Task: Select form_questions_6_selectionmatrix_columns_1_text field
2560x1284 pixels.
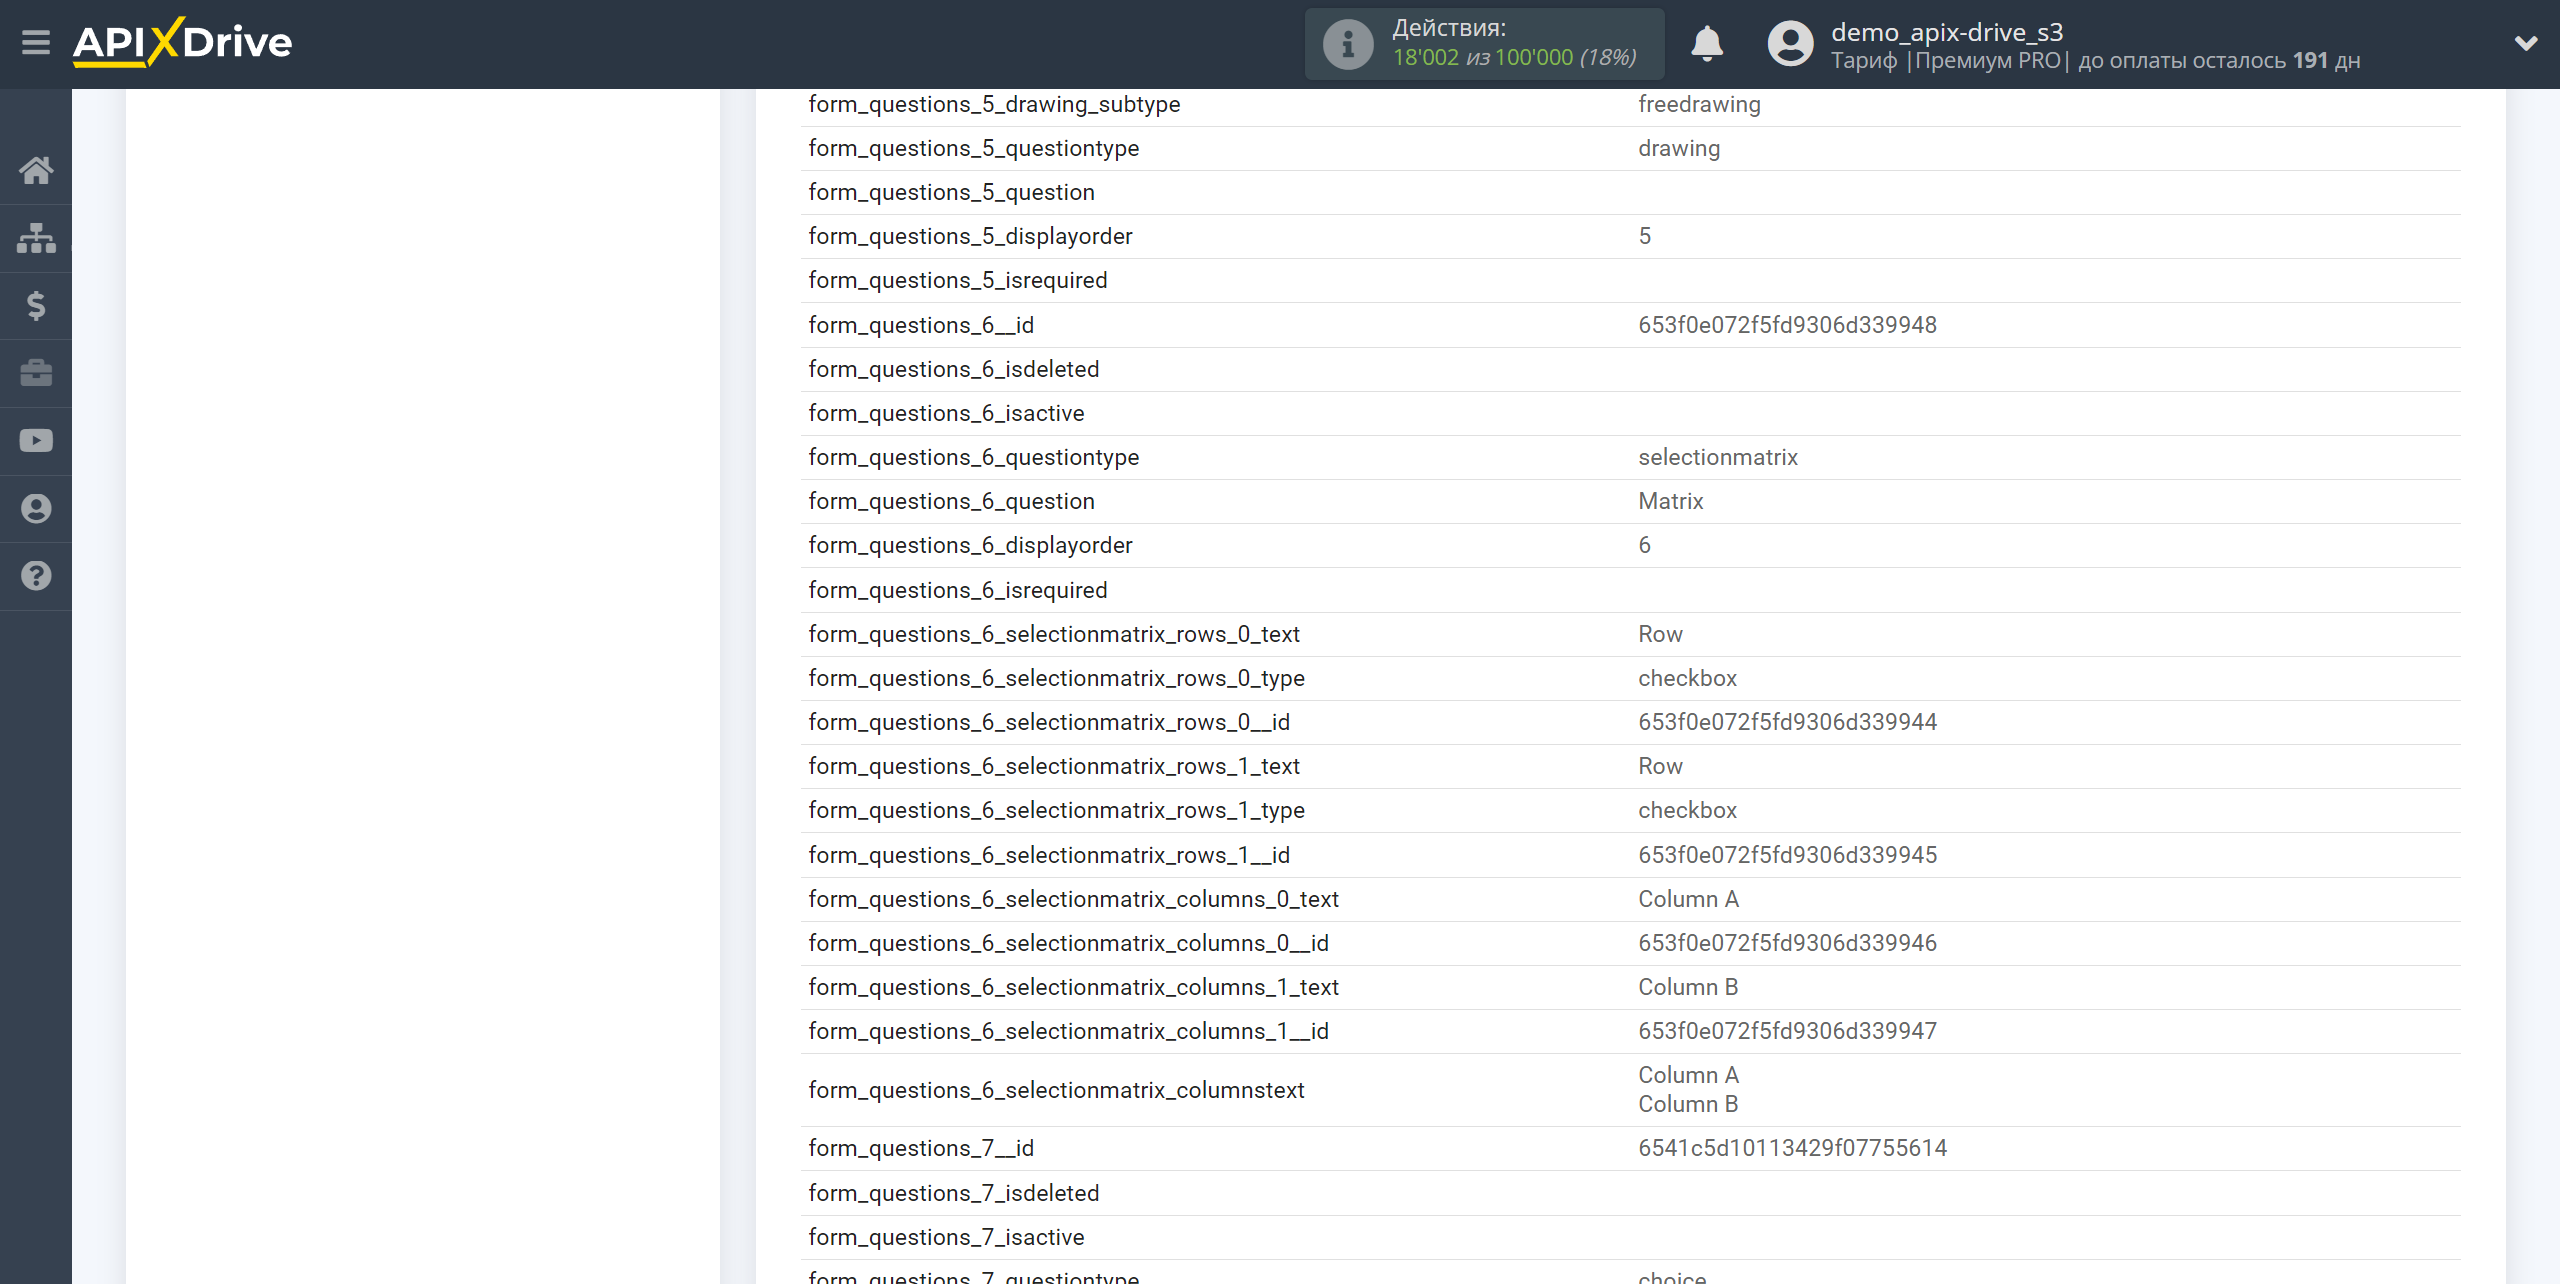Action: point(1073,987)
